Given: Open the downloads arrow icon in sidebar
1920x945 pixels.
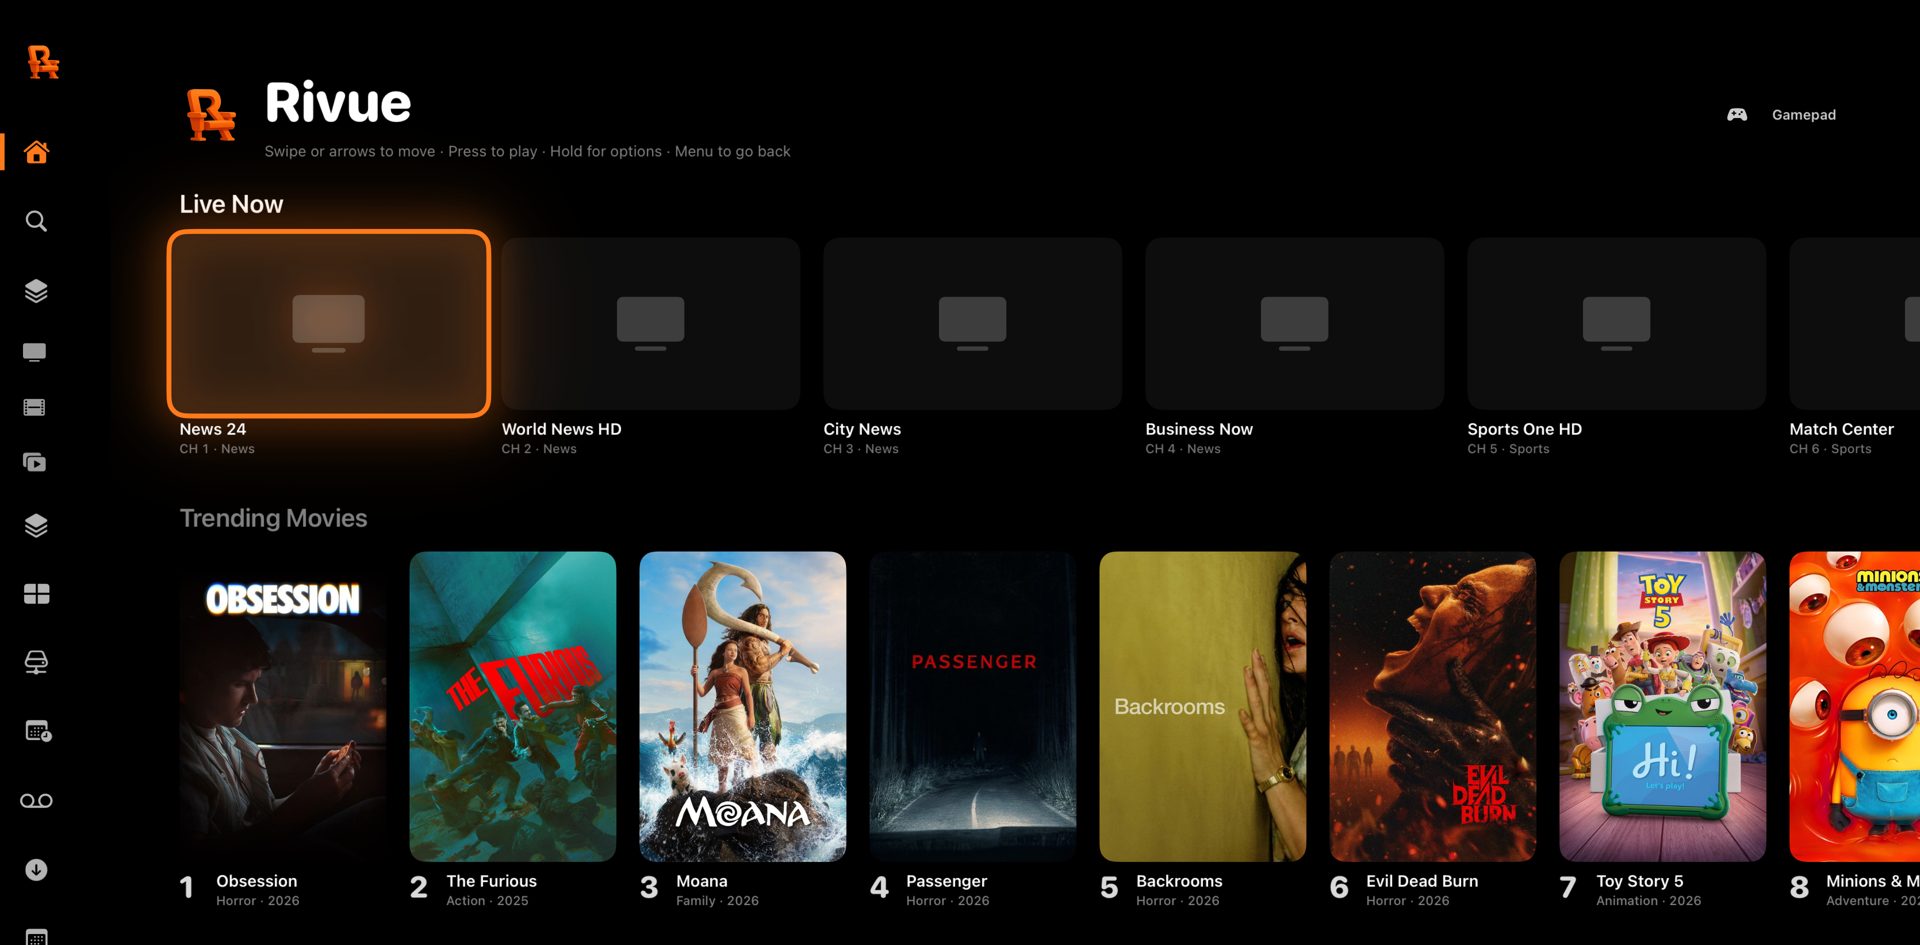Looking at the screenshot, I should click(x=36, y=870).
